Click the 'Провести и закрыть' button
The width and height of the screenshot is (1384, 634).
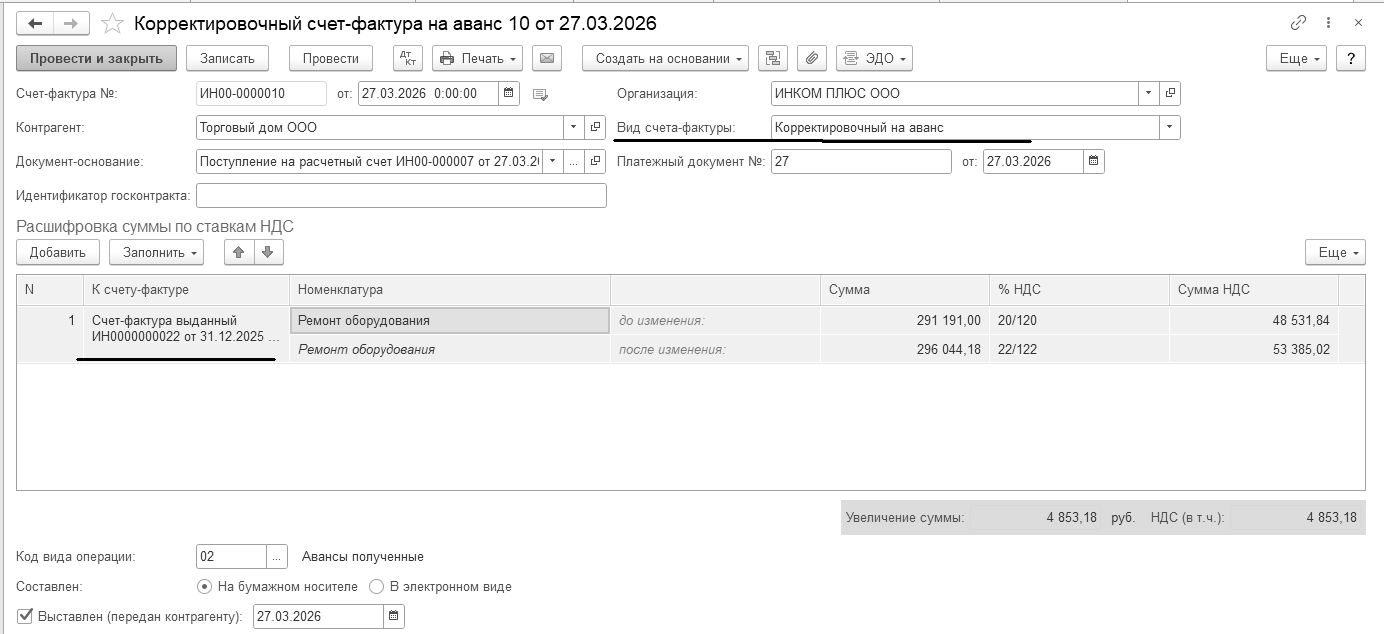96,58
